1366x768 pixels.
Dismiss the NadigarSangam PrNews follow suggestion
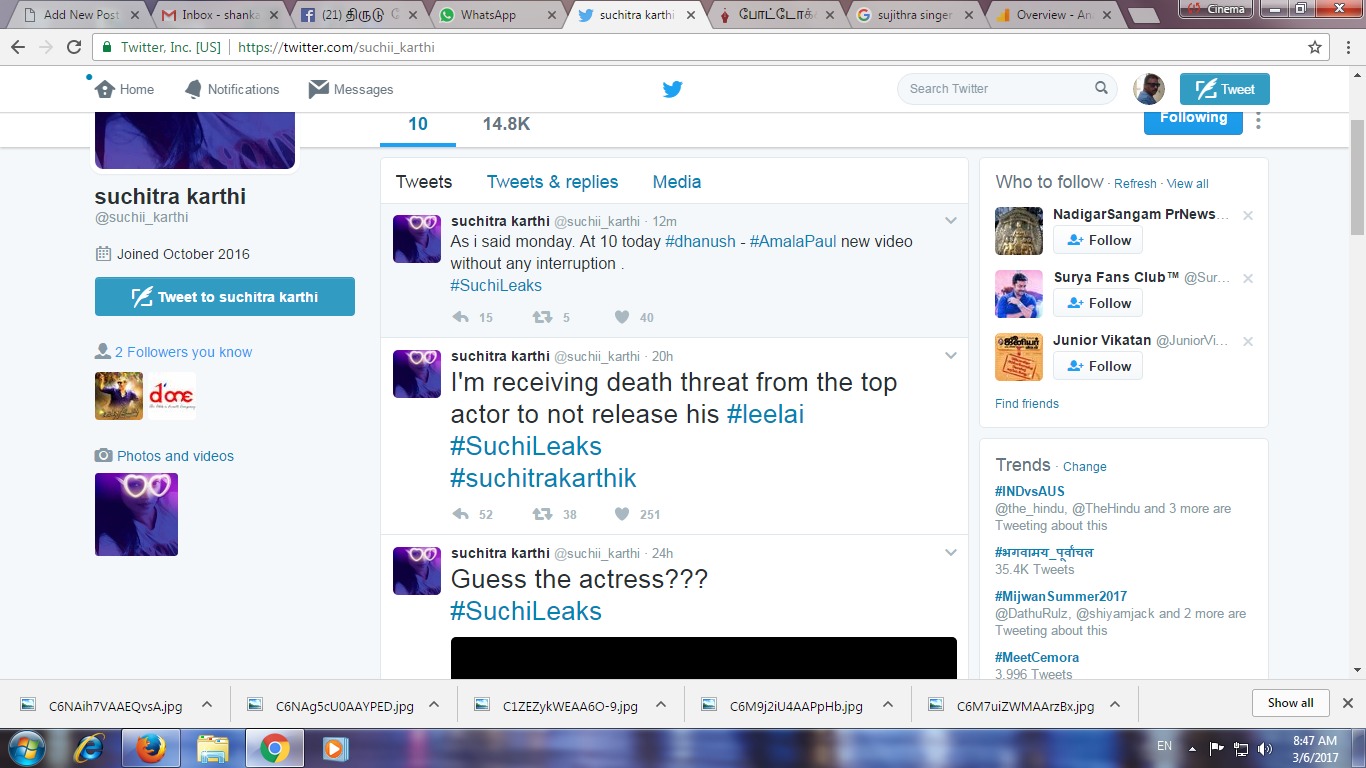[1247, 215]
